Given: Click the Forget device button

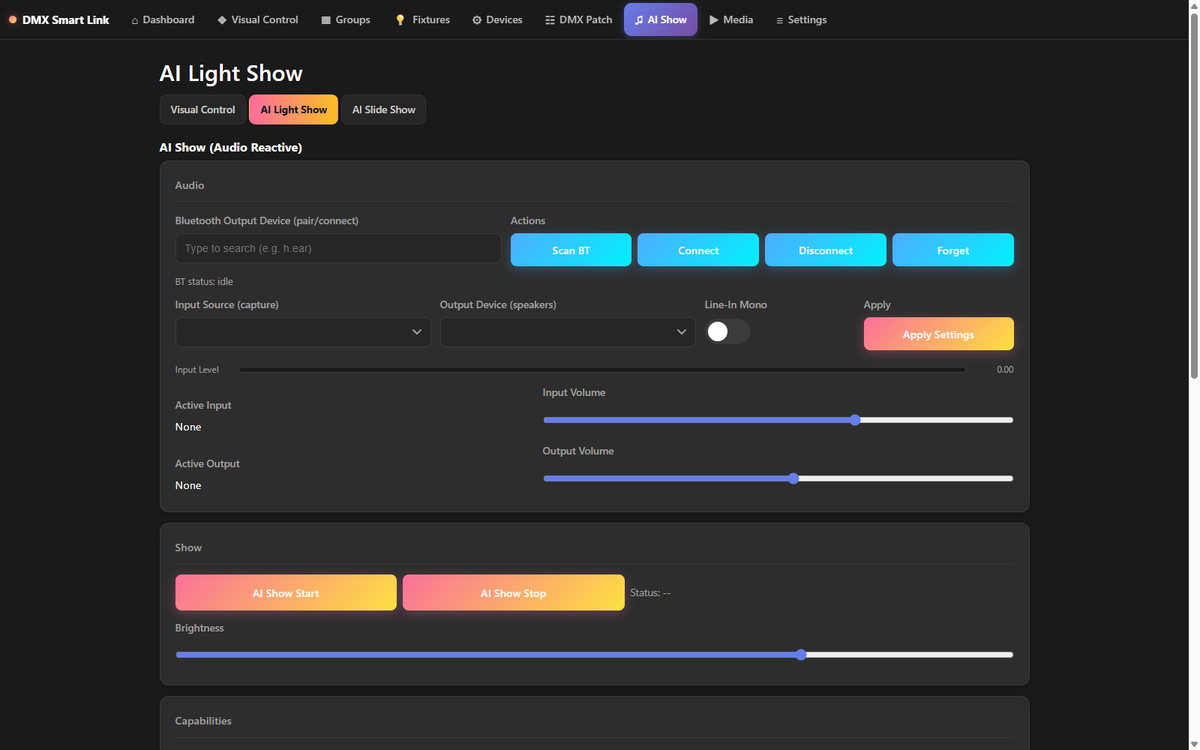Looking at the screenshot, I should tap(953, 250).
